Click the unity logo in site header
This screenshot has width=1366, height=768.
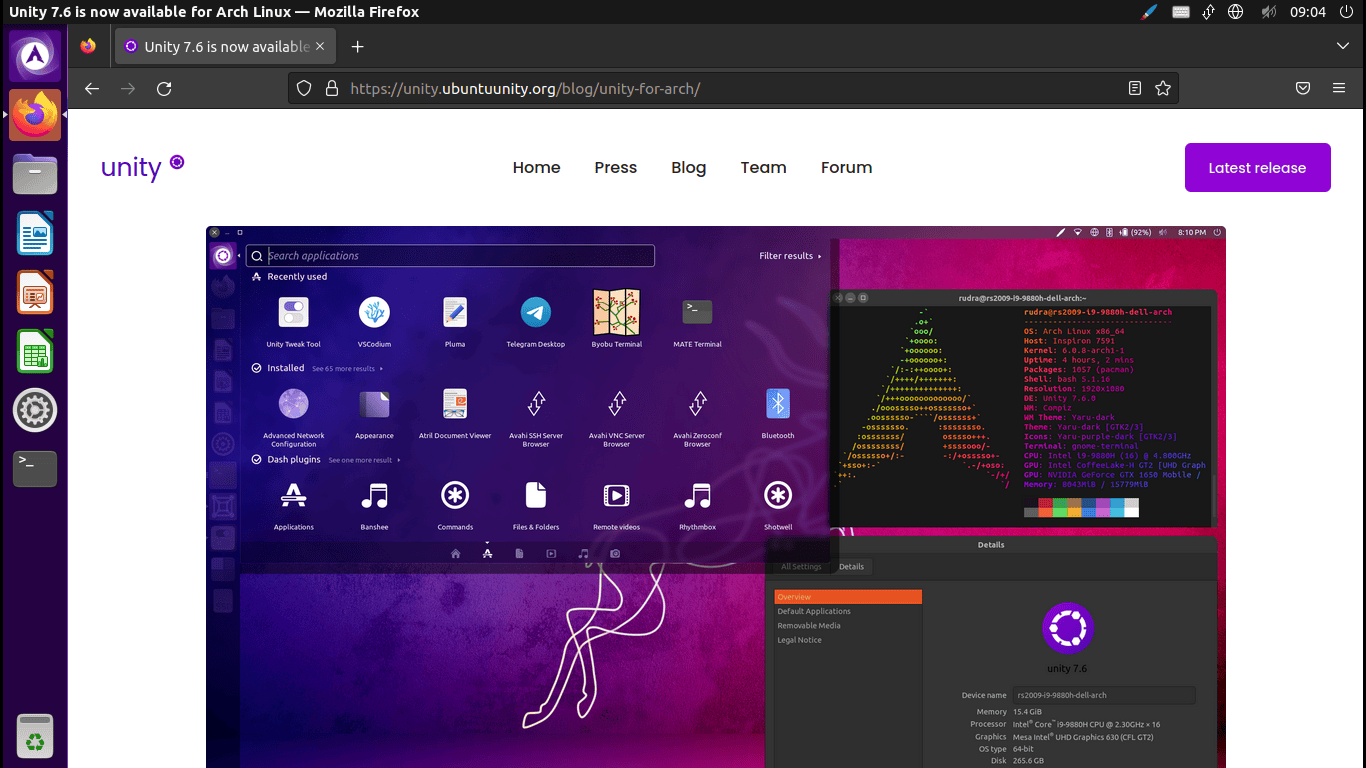pyautogui.click(x=142, y=167)
